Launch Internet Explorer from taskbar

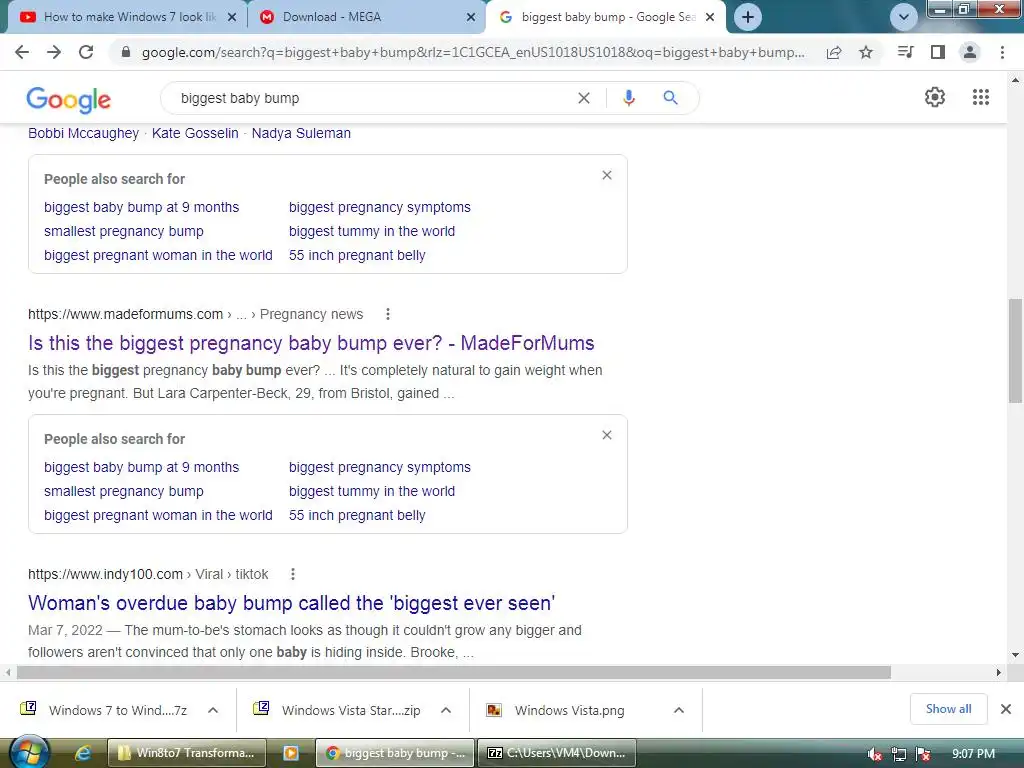click(83, 753)
